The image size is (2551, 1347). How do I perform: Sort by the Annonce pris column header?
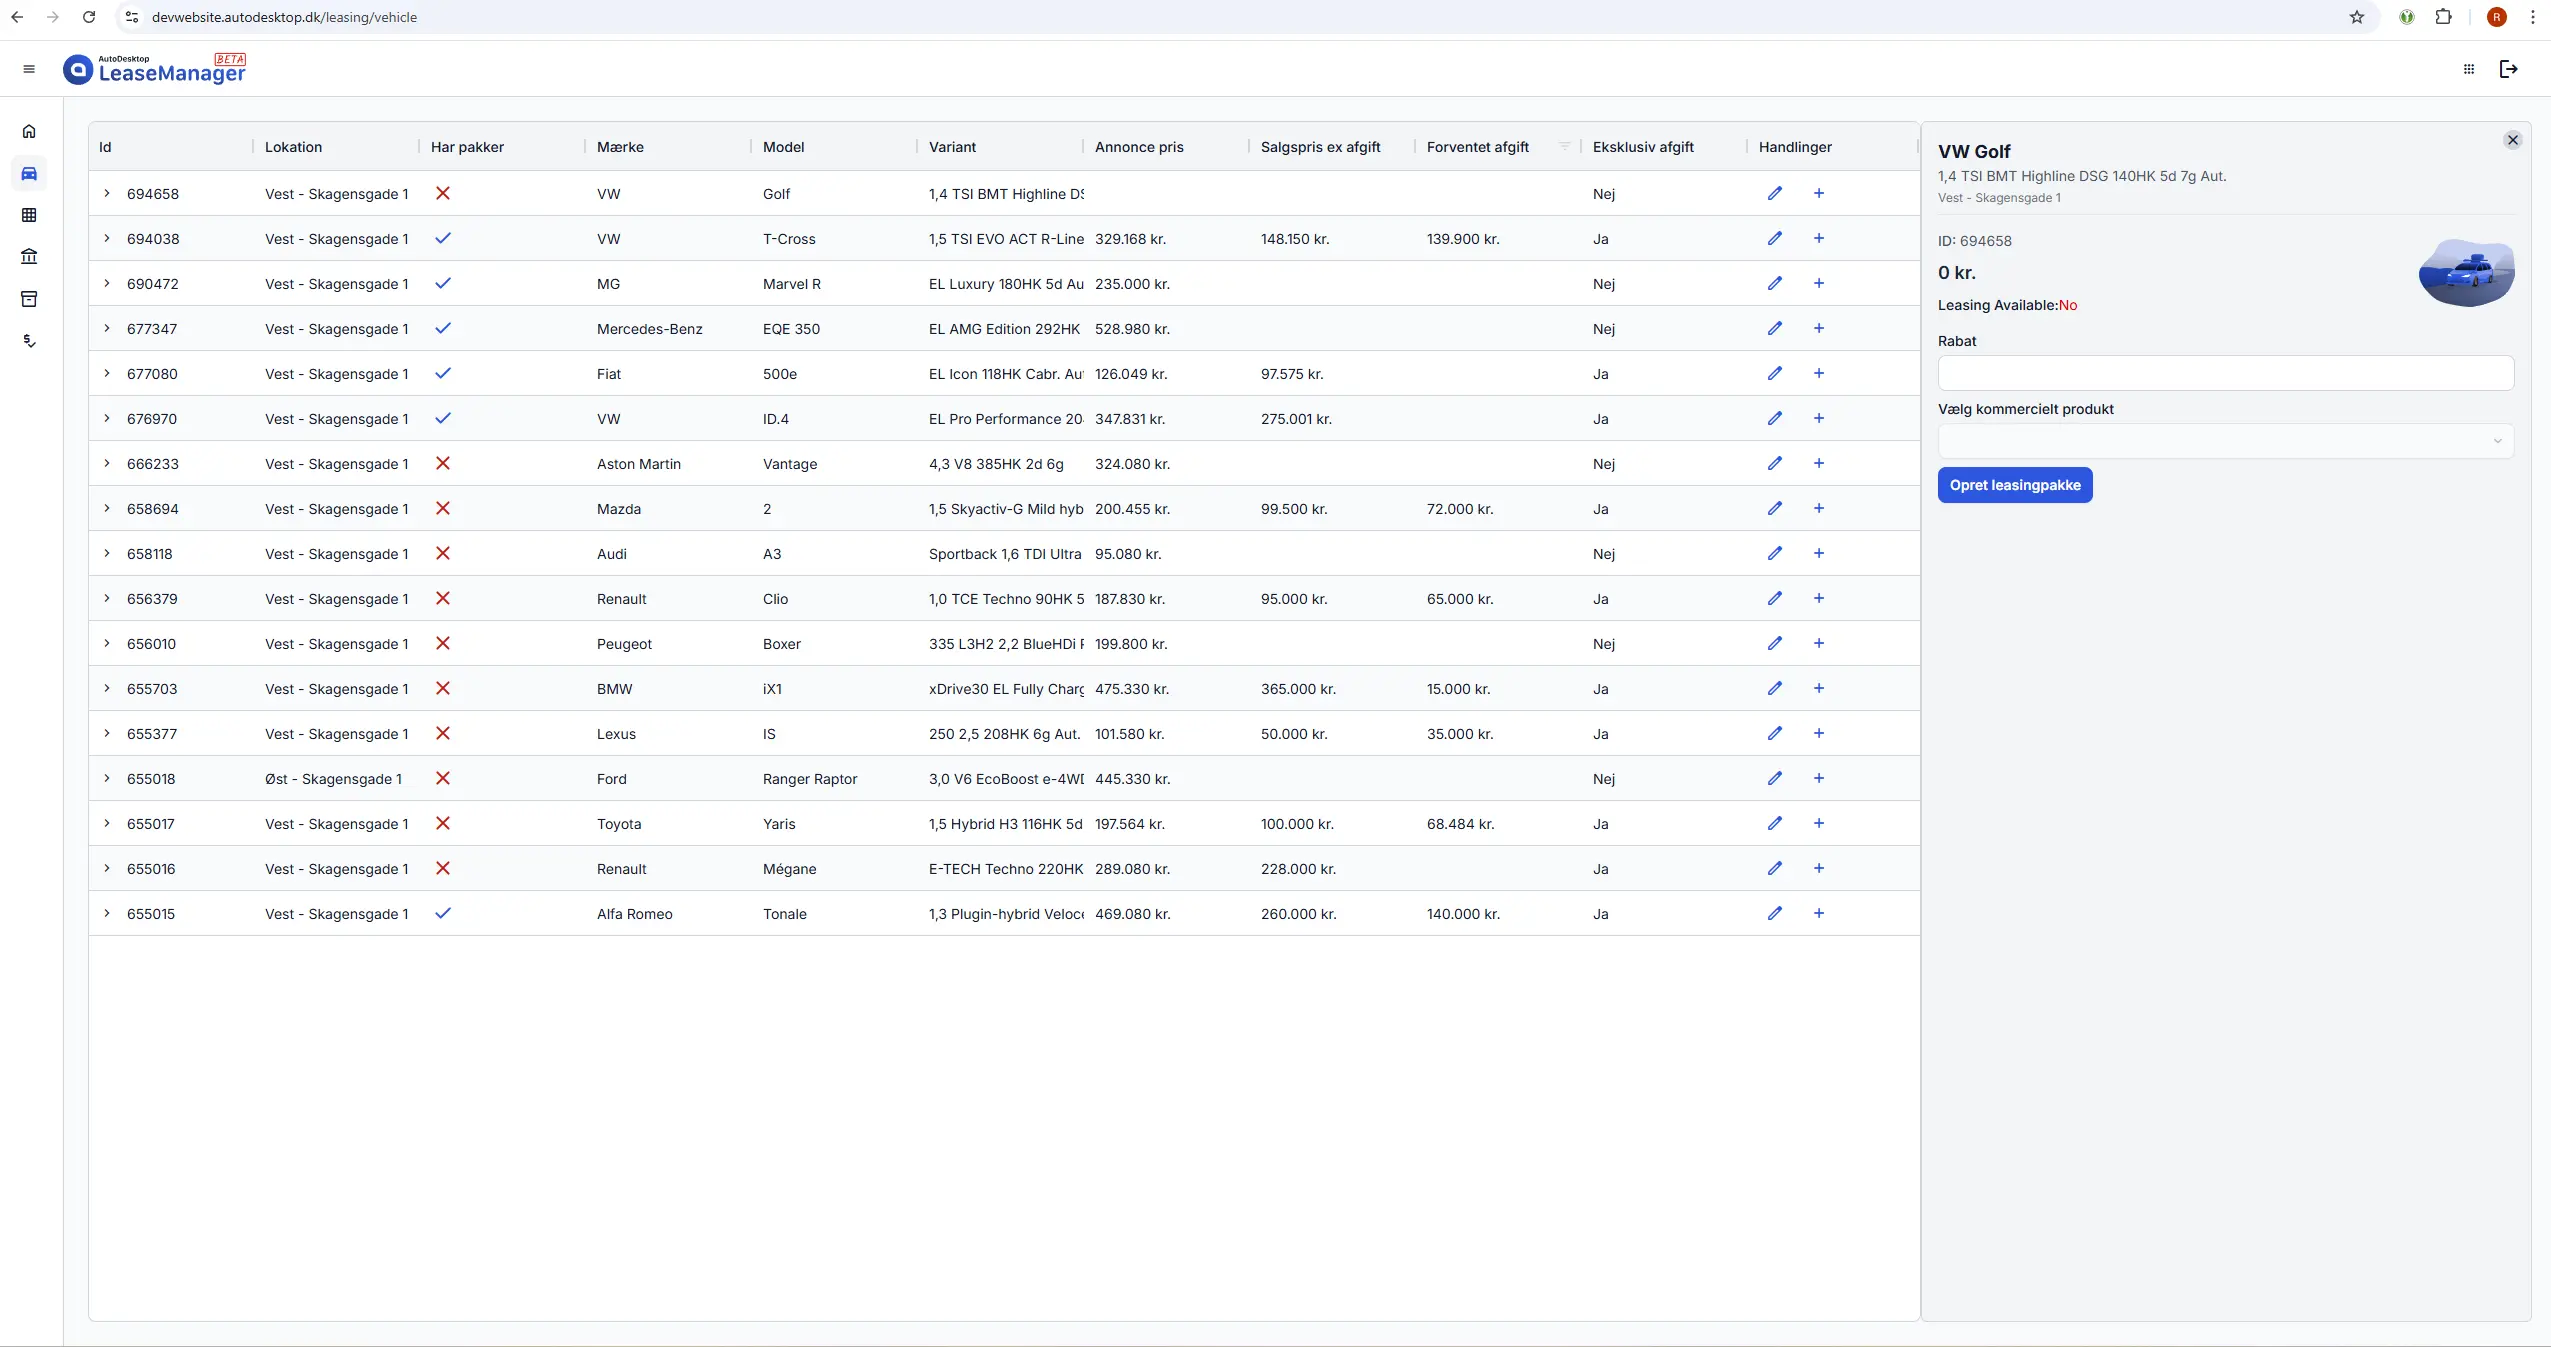coord(1138,147)
